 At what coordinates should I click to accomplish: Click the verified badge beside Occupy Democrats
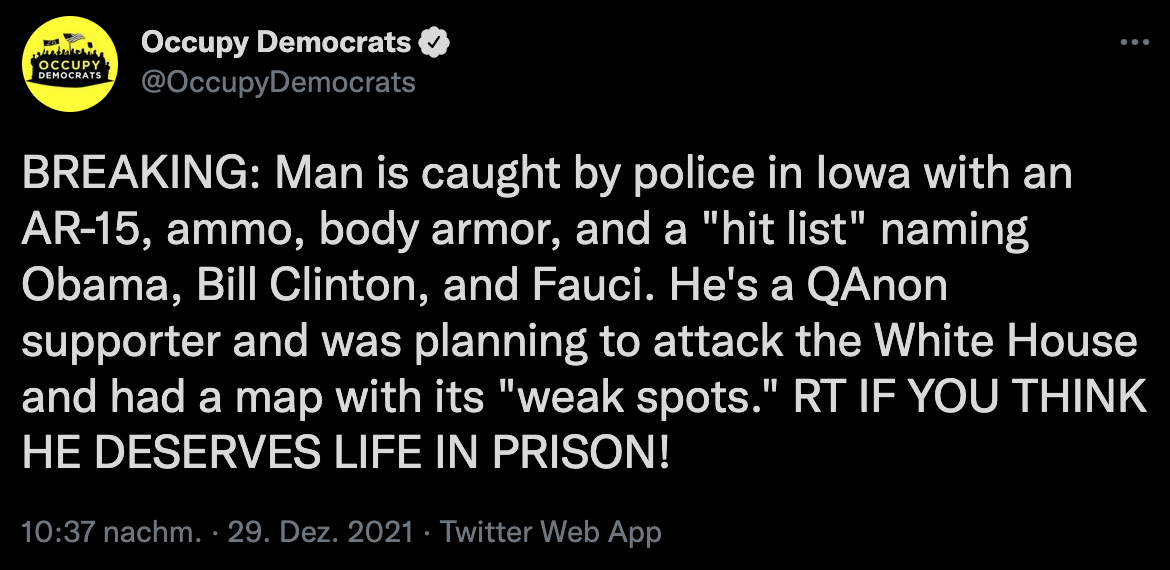(x=434, y=43)
